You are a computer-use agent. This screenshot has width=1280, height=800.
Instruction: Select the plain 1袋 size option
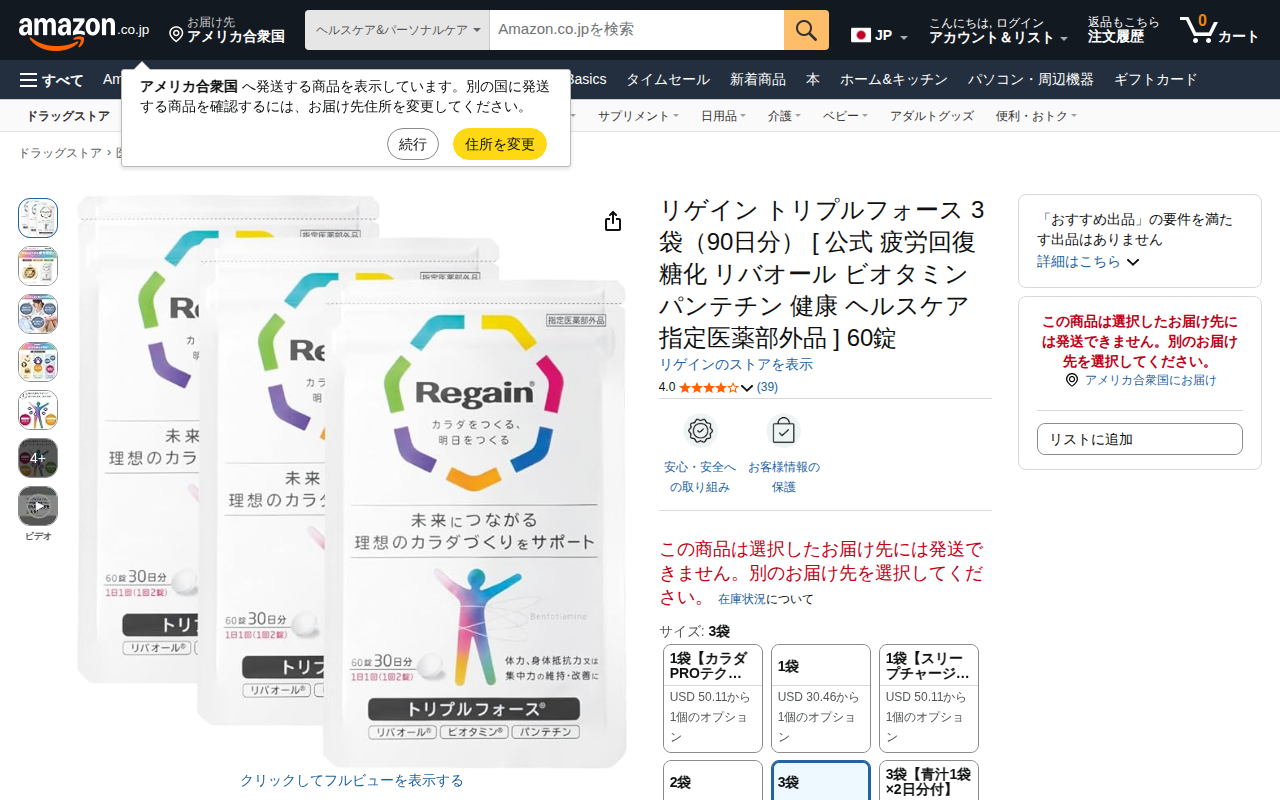coord(821,698)
